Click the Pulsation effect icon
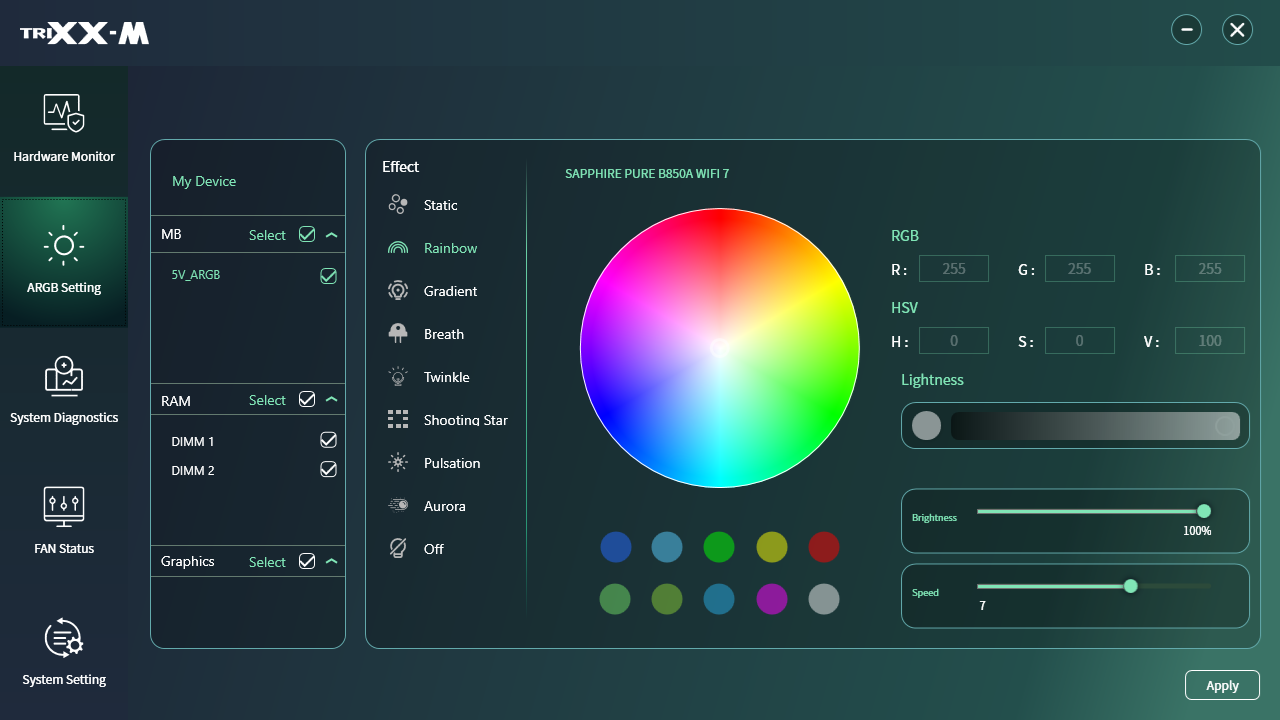Image resolution: width=1280 pixels, height=720 pixels. [x=398, y=463]
